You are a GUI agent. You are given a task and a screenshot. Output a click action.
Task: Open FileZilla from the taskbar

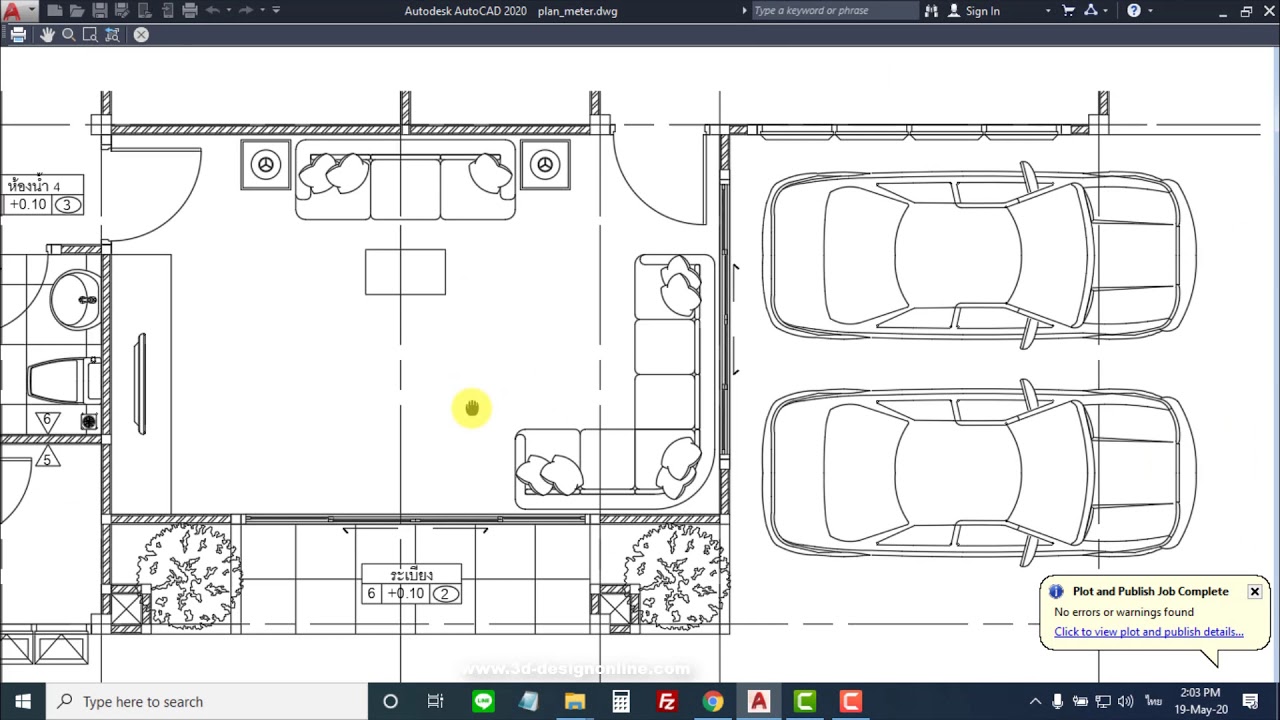(x=667, y=701)
